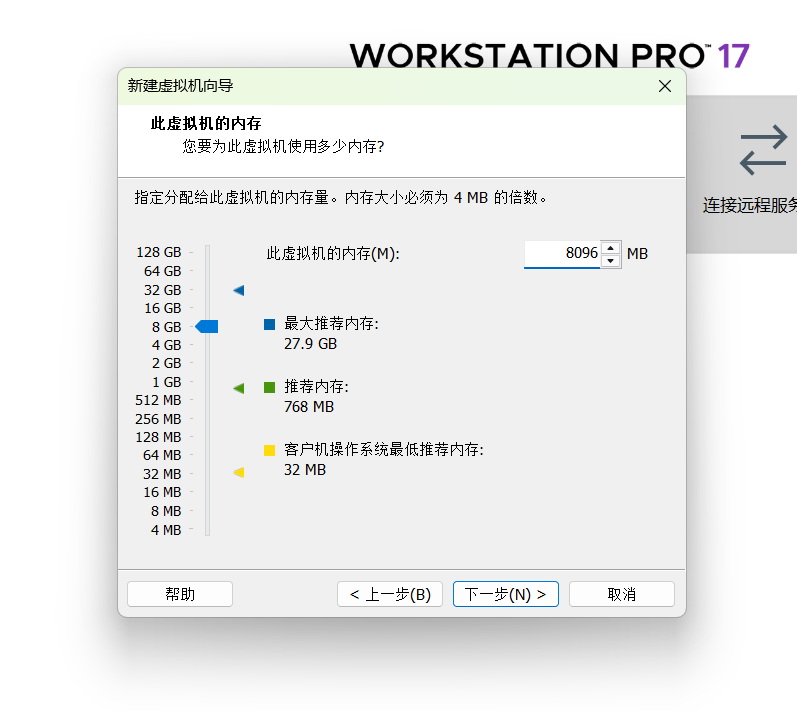This screenshot has height=711, width=797.
Task: Click the connect remote server arrows icon in background
Action: [x=763, y=150]
